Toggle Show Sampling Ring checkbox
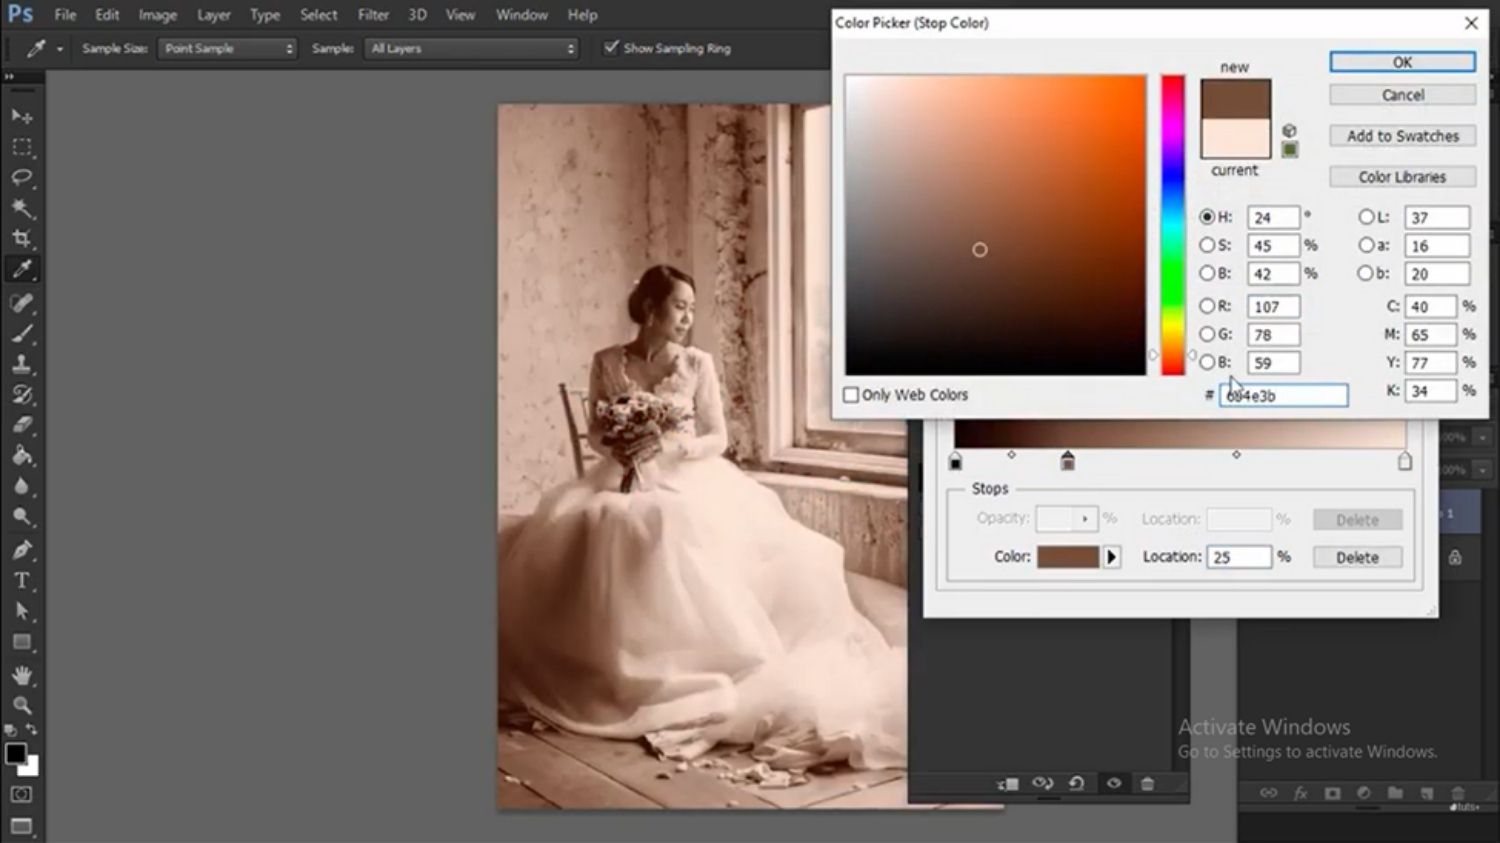 [611, 47]
